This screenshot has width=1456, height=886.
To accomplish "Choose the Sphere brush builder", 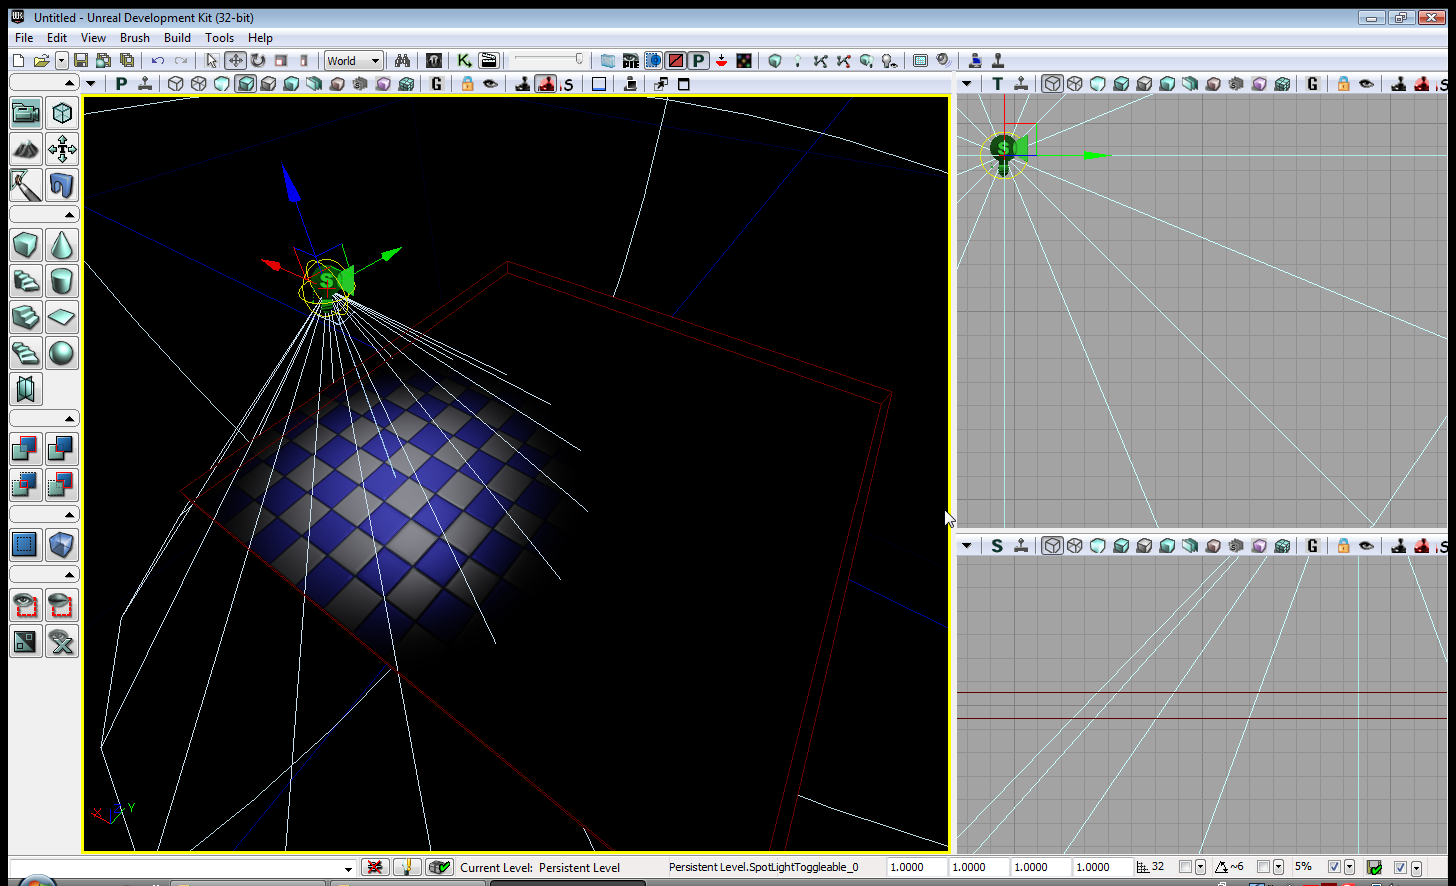I will pos(62,353).
